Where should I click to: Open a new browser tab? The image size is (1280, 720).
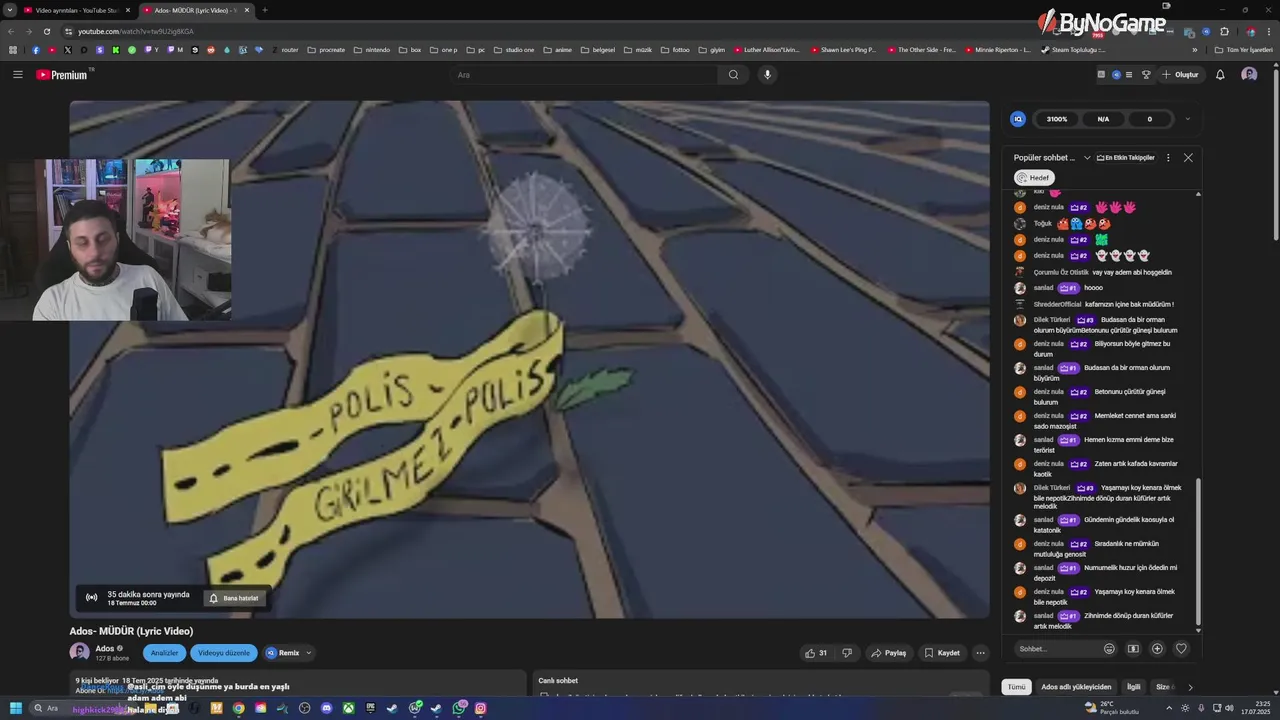point(264,10)
